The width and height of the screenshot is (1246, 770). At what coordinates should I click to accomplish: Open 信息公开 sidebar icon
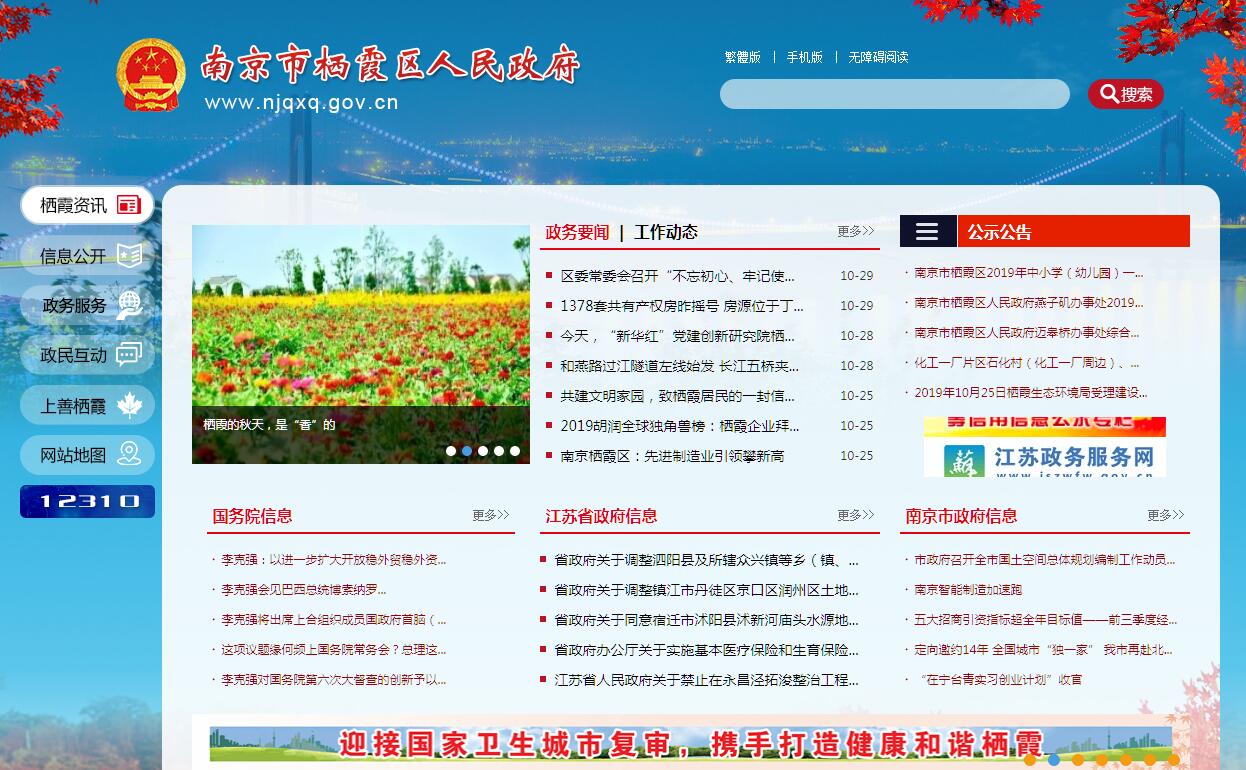(129, 255)
